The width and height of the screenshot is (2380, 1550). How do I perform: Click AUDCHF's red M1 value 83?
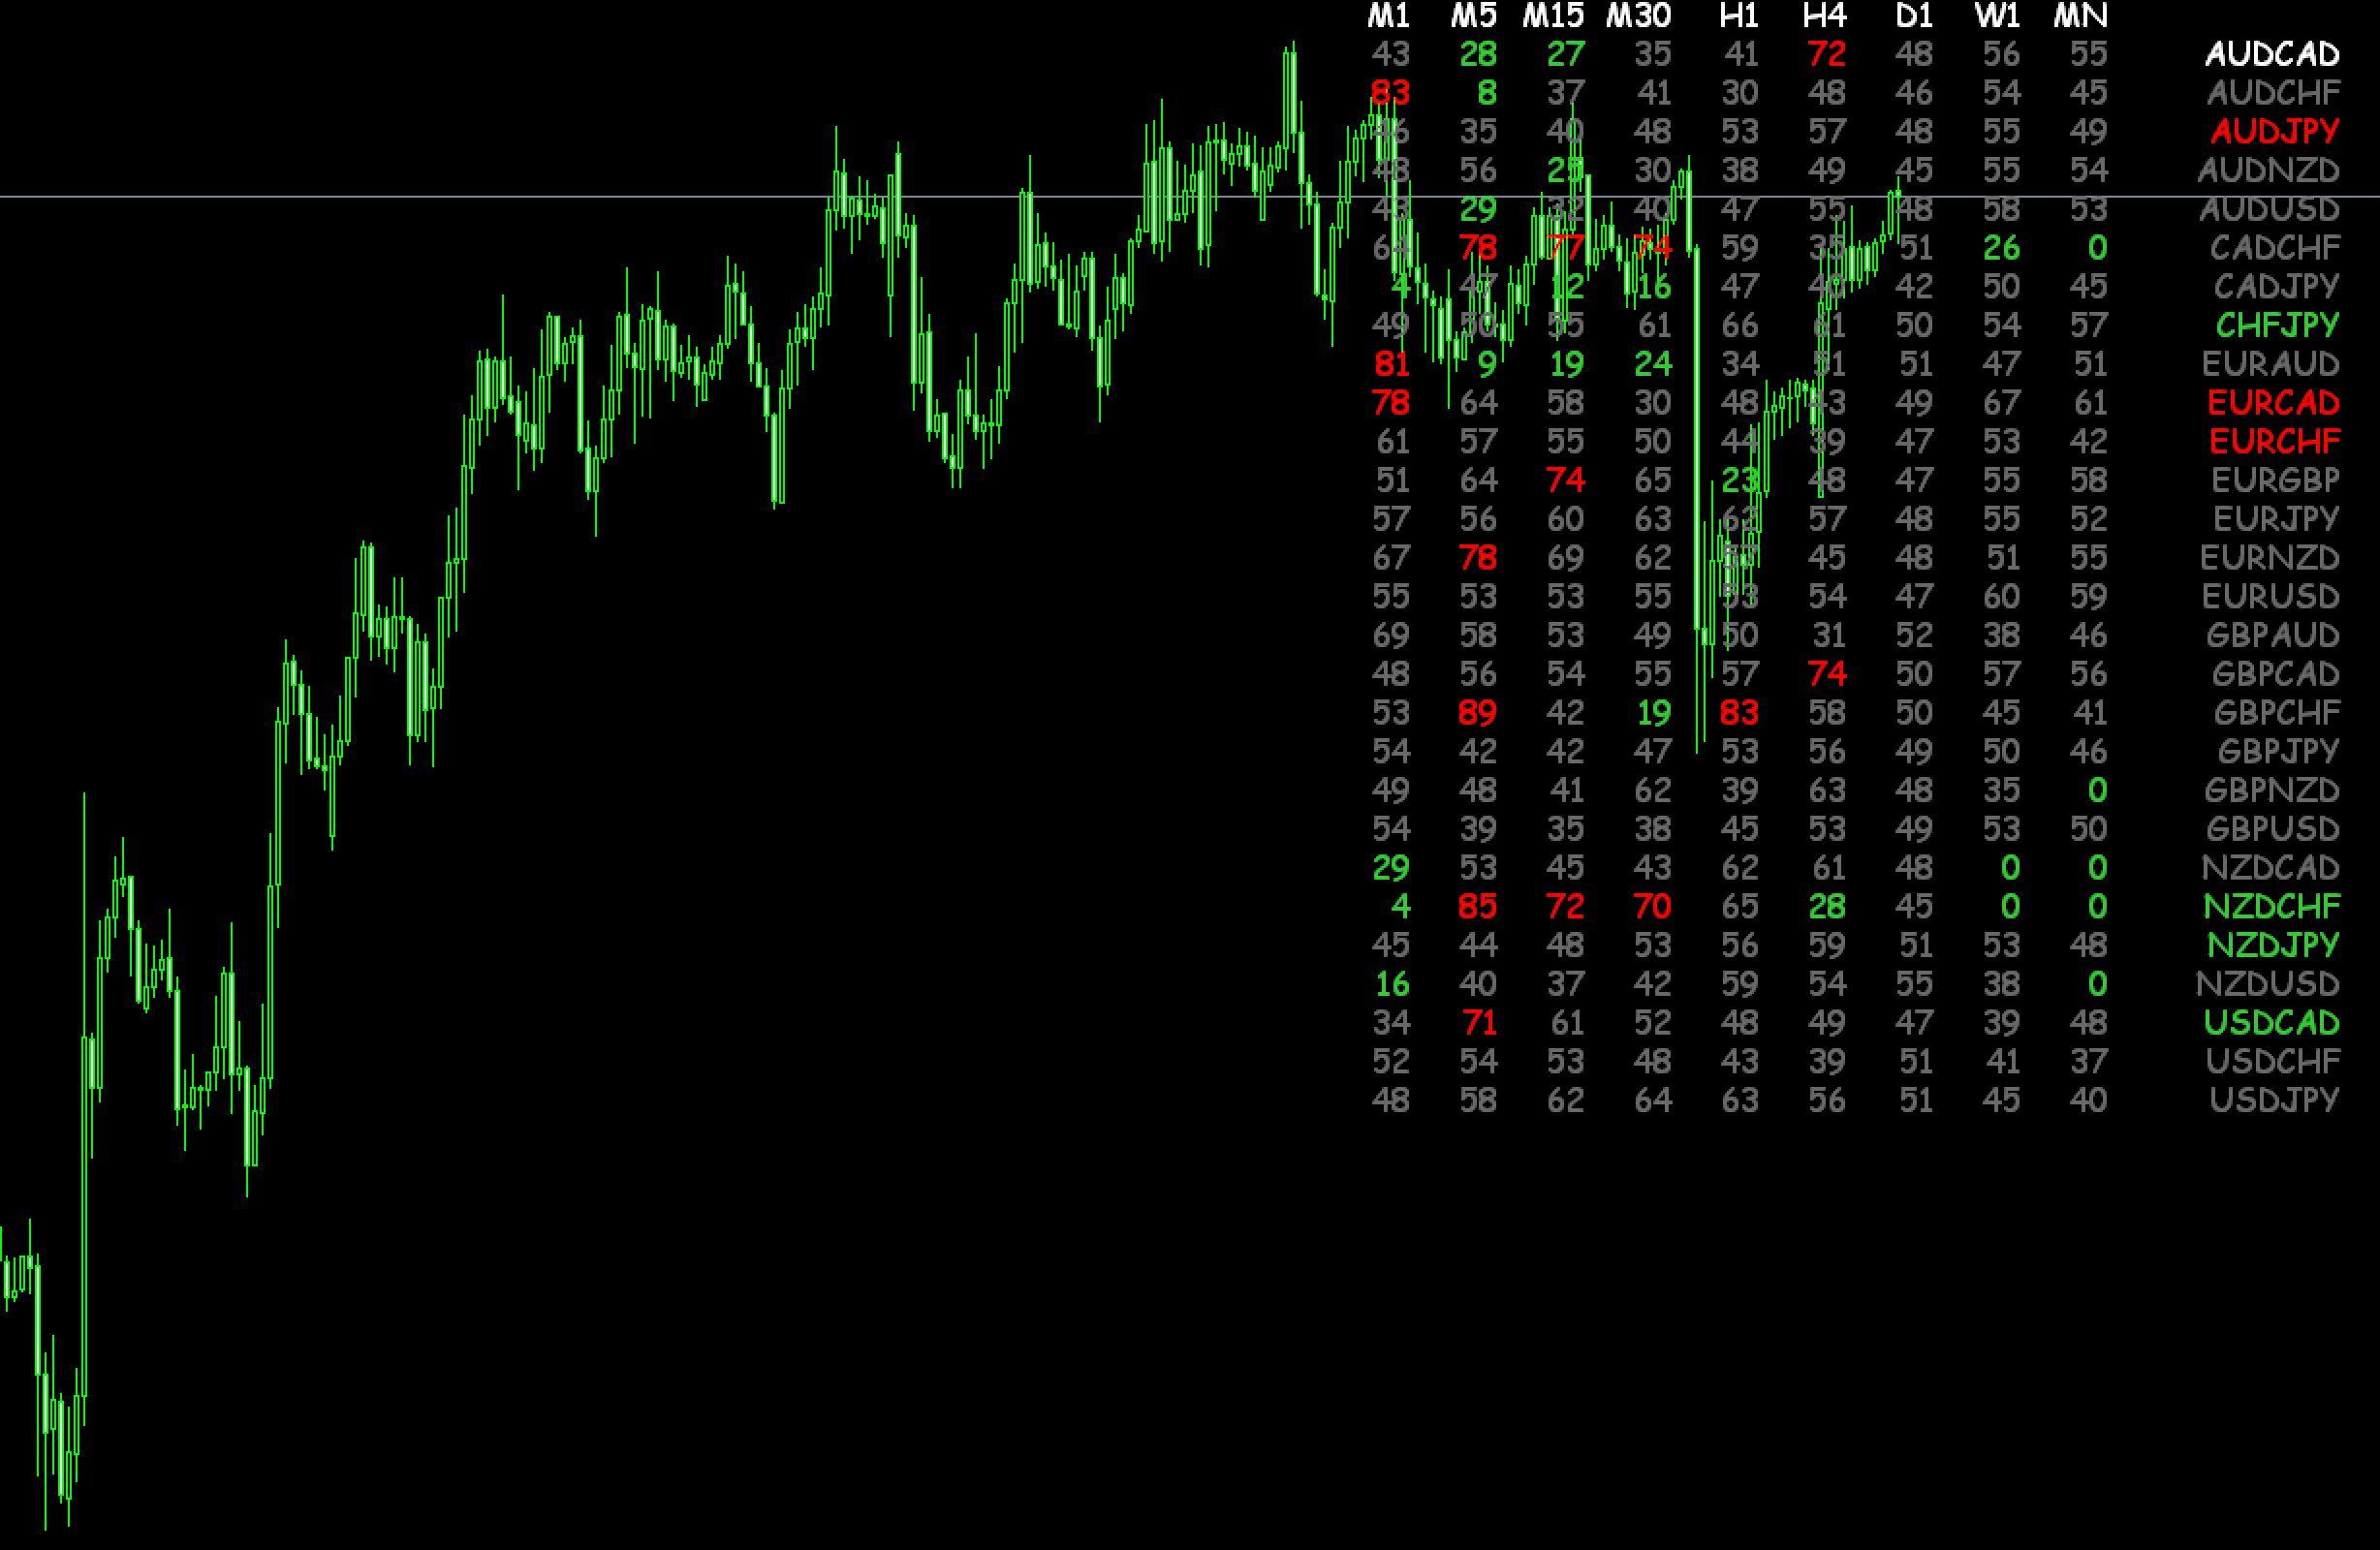pos(1390,93)
